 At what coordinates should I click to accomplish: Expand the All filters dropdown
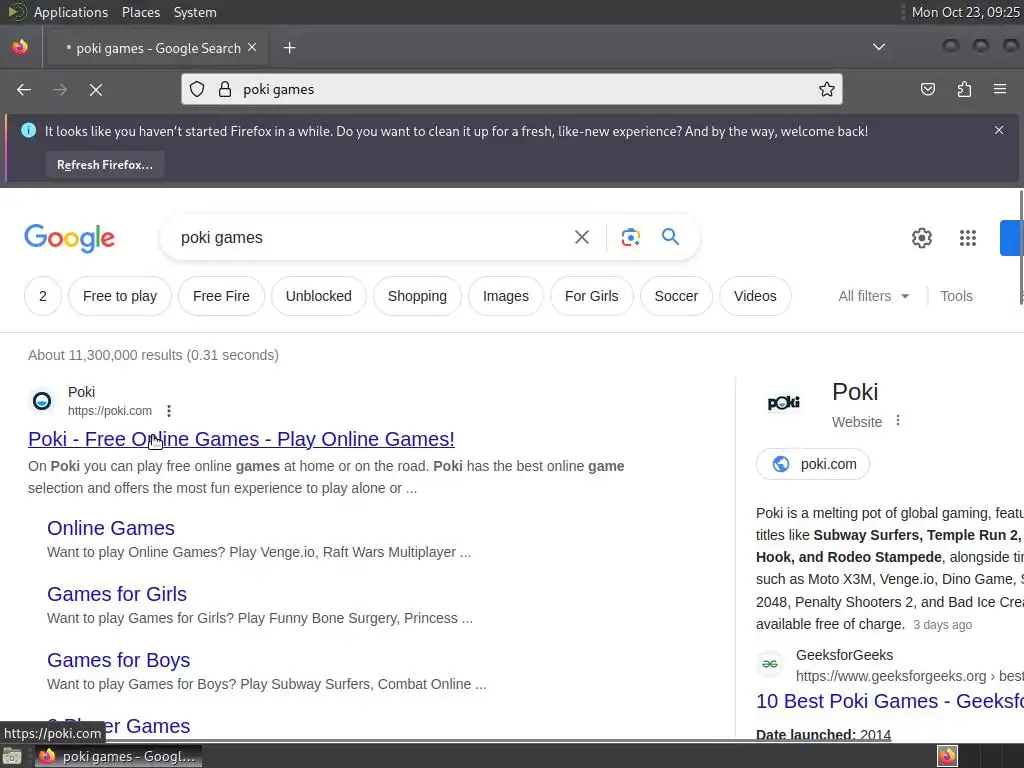tap(874, 296)
